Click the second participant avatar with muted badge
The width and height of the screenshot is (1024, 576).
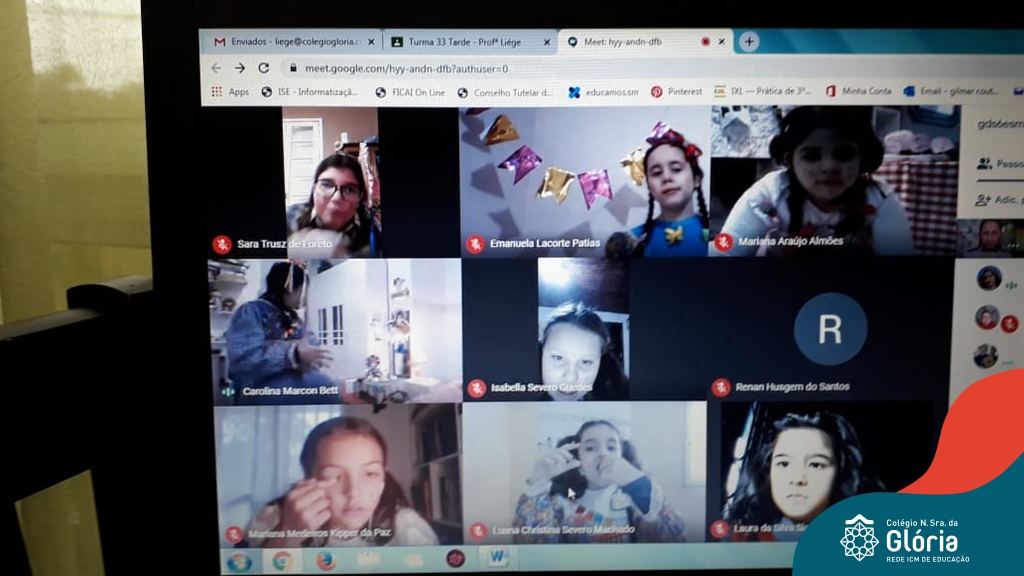[x=987, y=317]
